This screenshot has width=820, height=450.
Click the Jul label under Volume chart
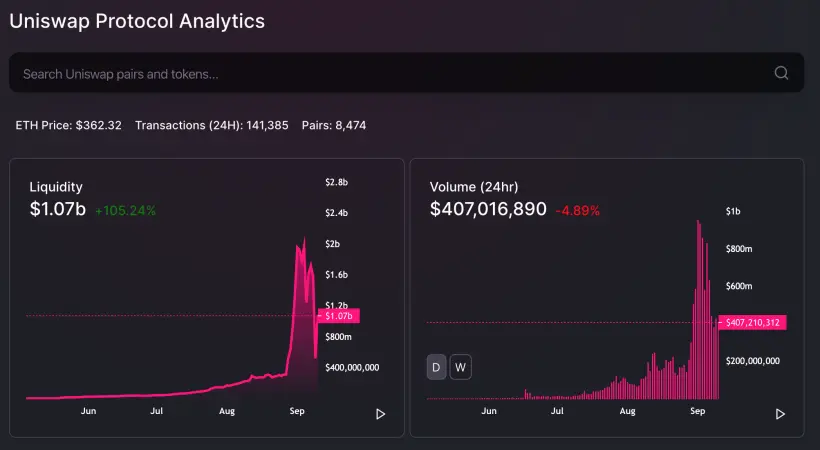[x=557, y=411]
